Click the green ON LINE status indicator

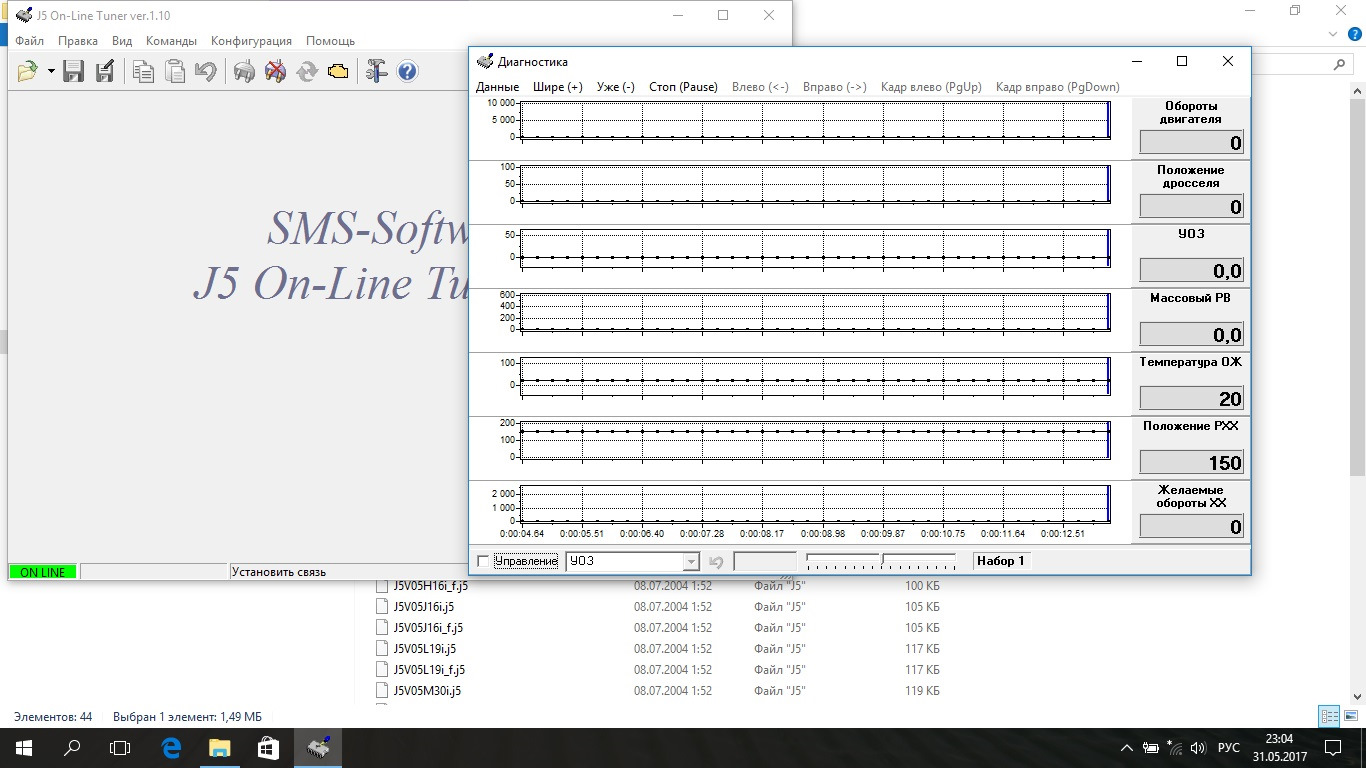(43, 572)
